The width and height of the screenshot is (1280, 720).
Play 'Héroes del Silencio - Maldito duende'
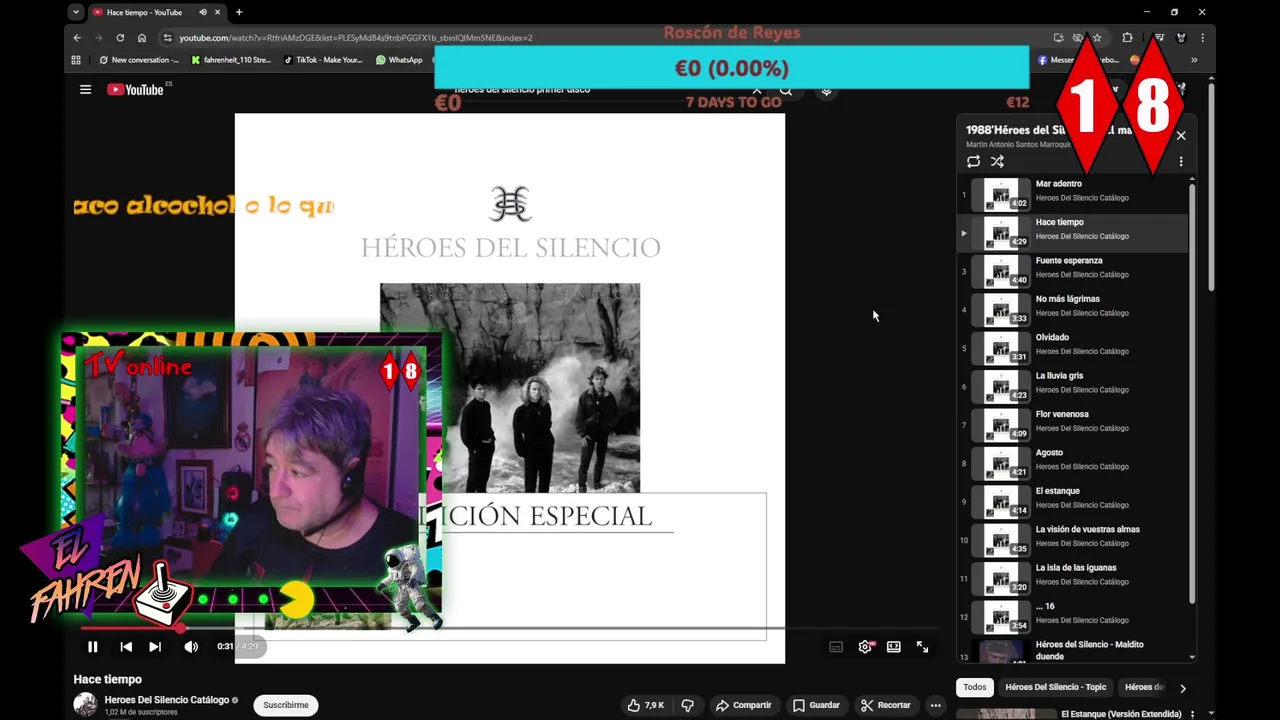(1073, 650)
